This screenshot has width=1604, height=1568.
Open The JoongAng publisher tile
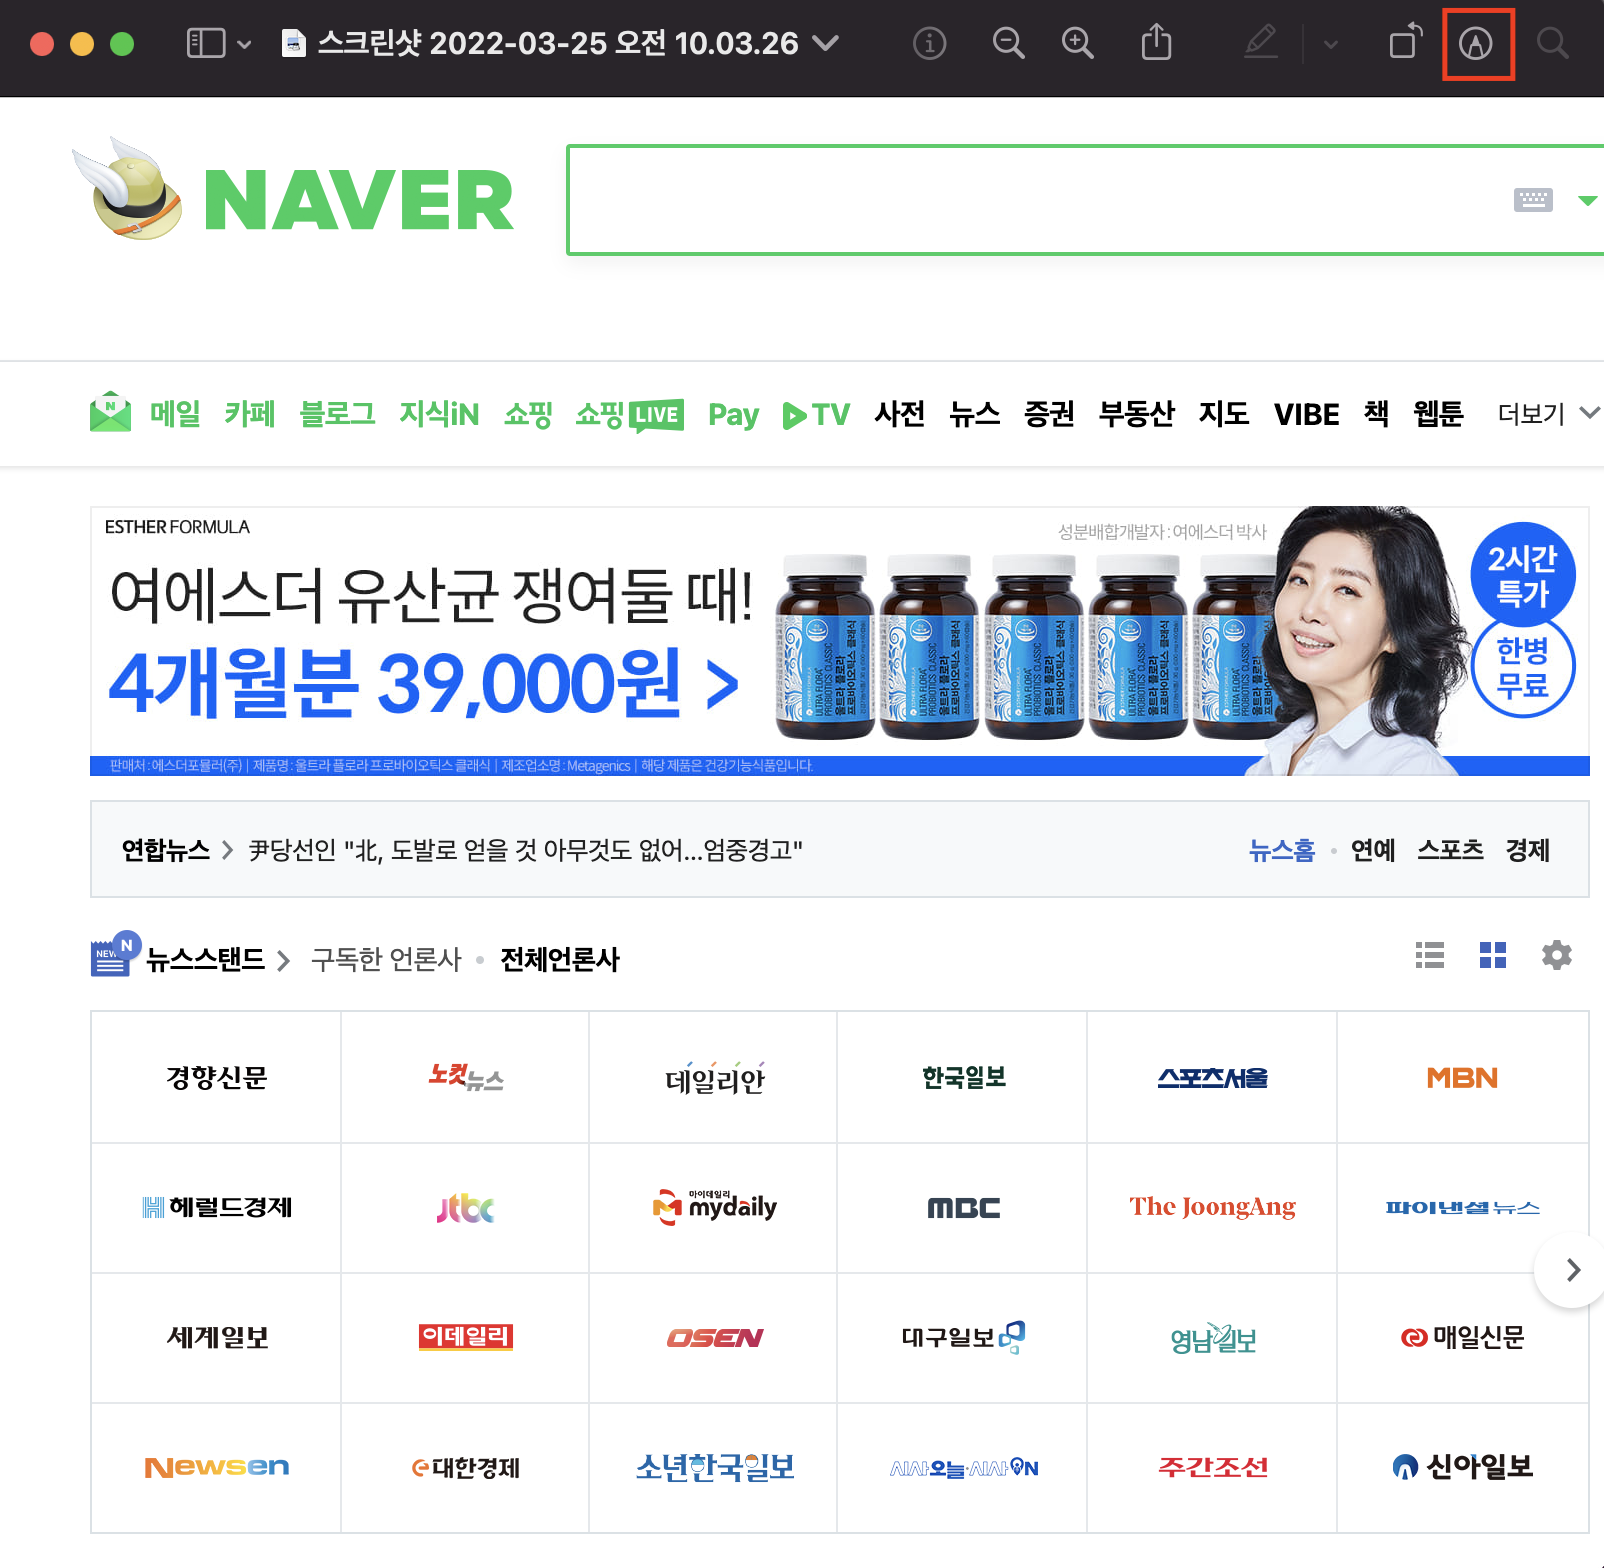pos(1212,1208)
